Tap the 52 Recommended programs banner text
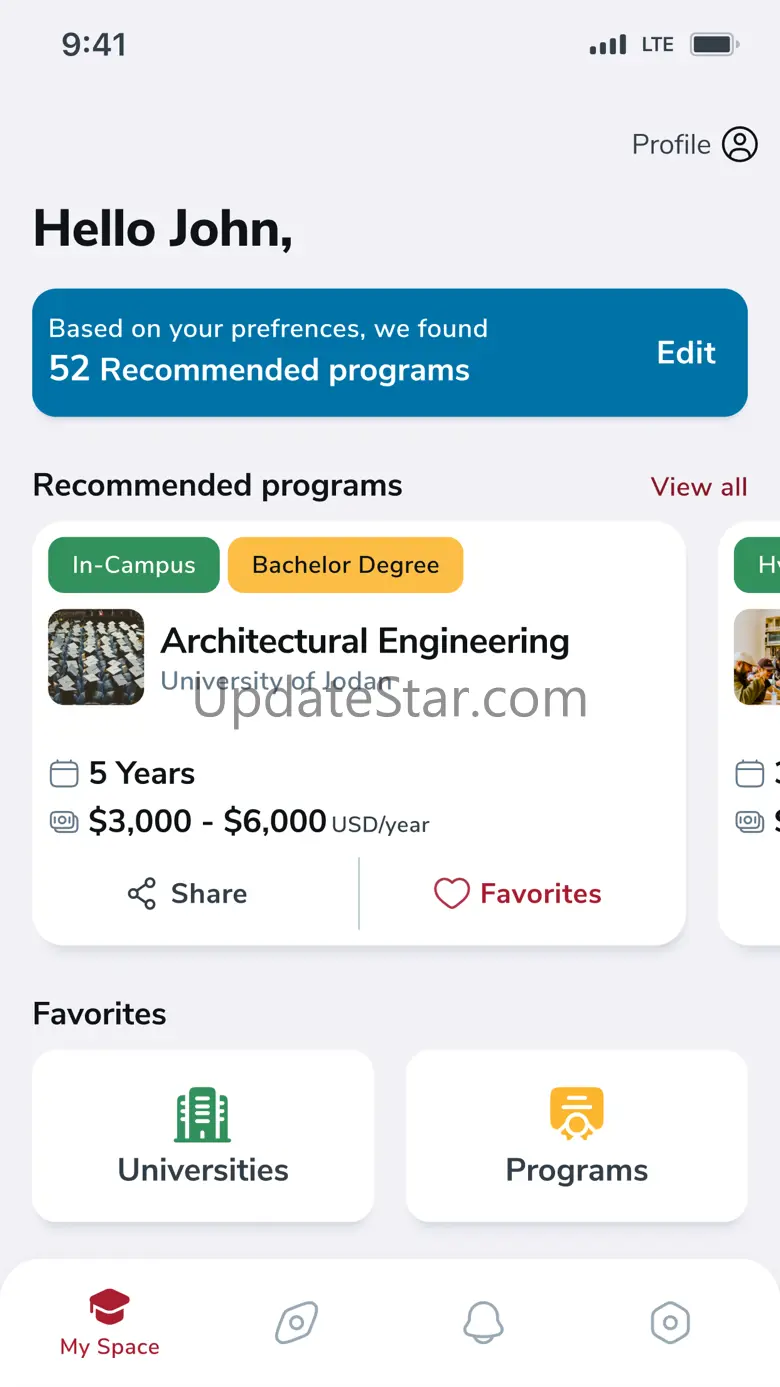The height and width of the screenshot is (1387, 780). coord(259,370)
